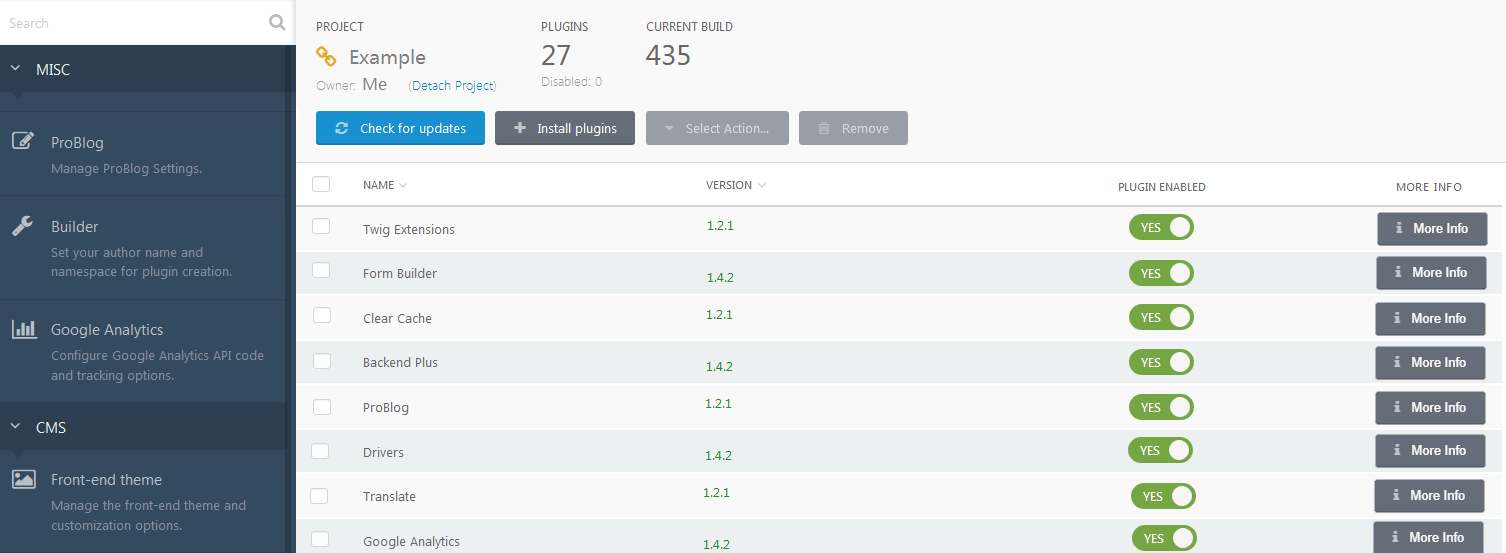The width and height of the screenshot is (1506, 553).
Task: Disable the Twig Extensions plugin toggle
Action: (x=1161, y=227)
